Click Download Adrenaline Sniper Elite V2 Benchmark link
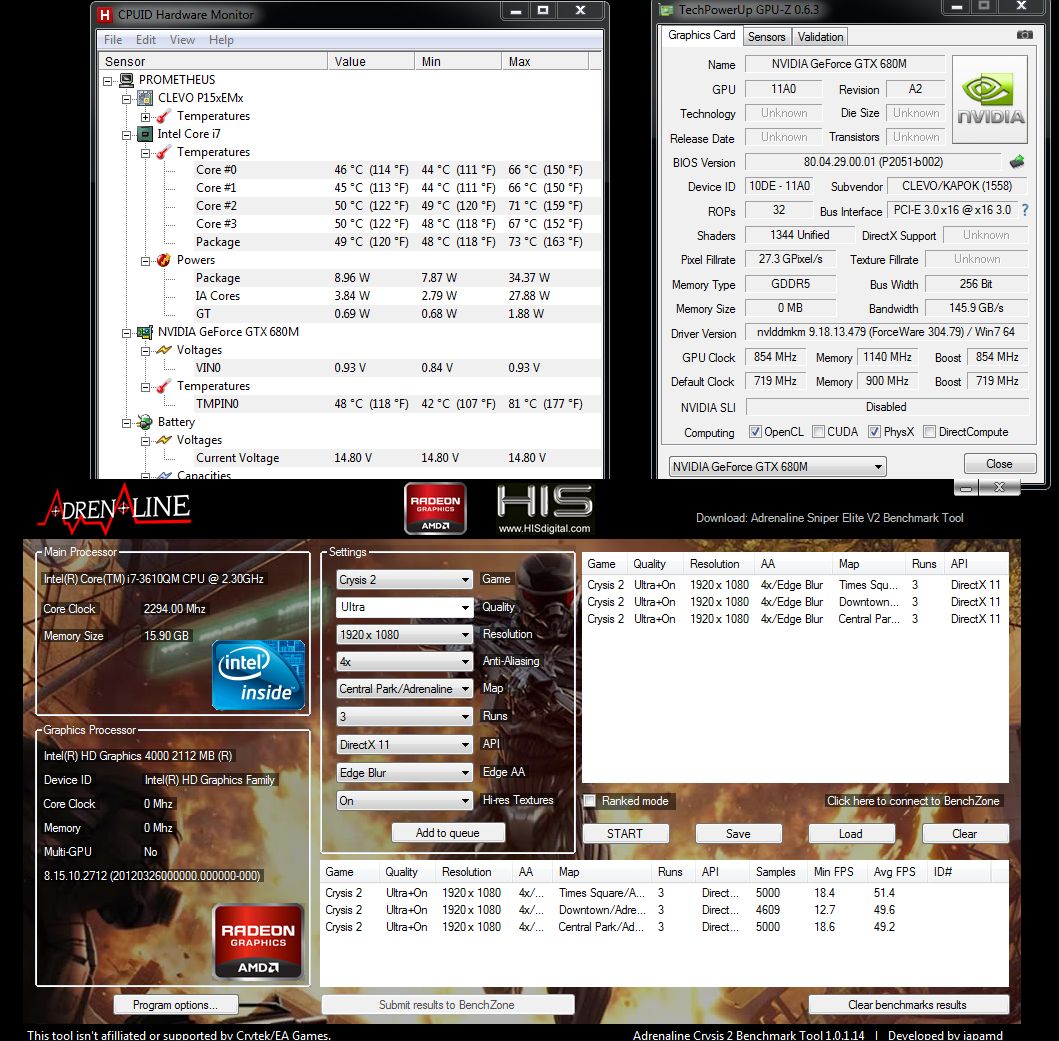The height and width of the screenshot is (1041, 1059). [829, 518]
